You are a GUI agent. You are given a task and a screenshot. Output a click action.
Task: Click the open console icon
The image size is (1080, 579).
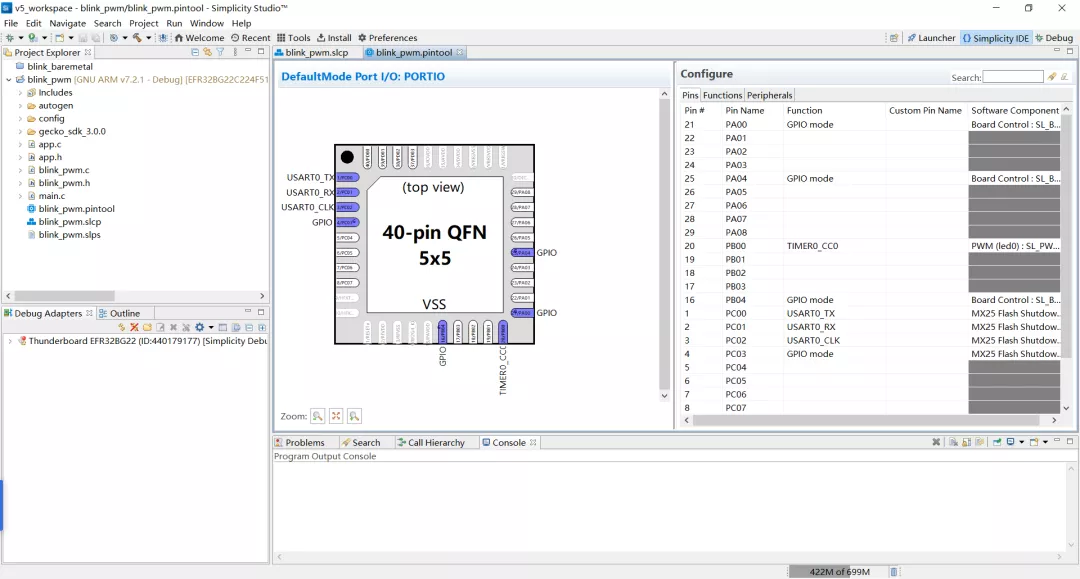click(x=1034, y=442)
